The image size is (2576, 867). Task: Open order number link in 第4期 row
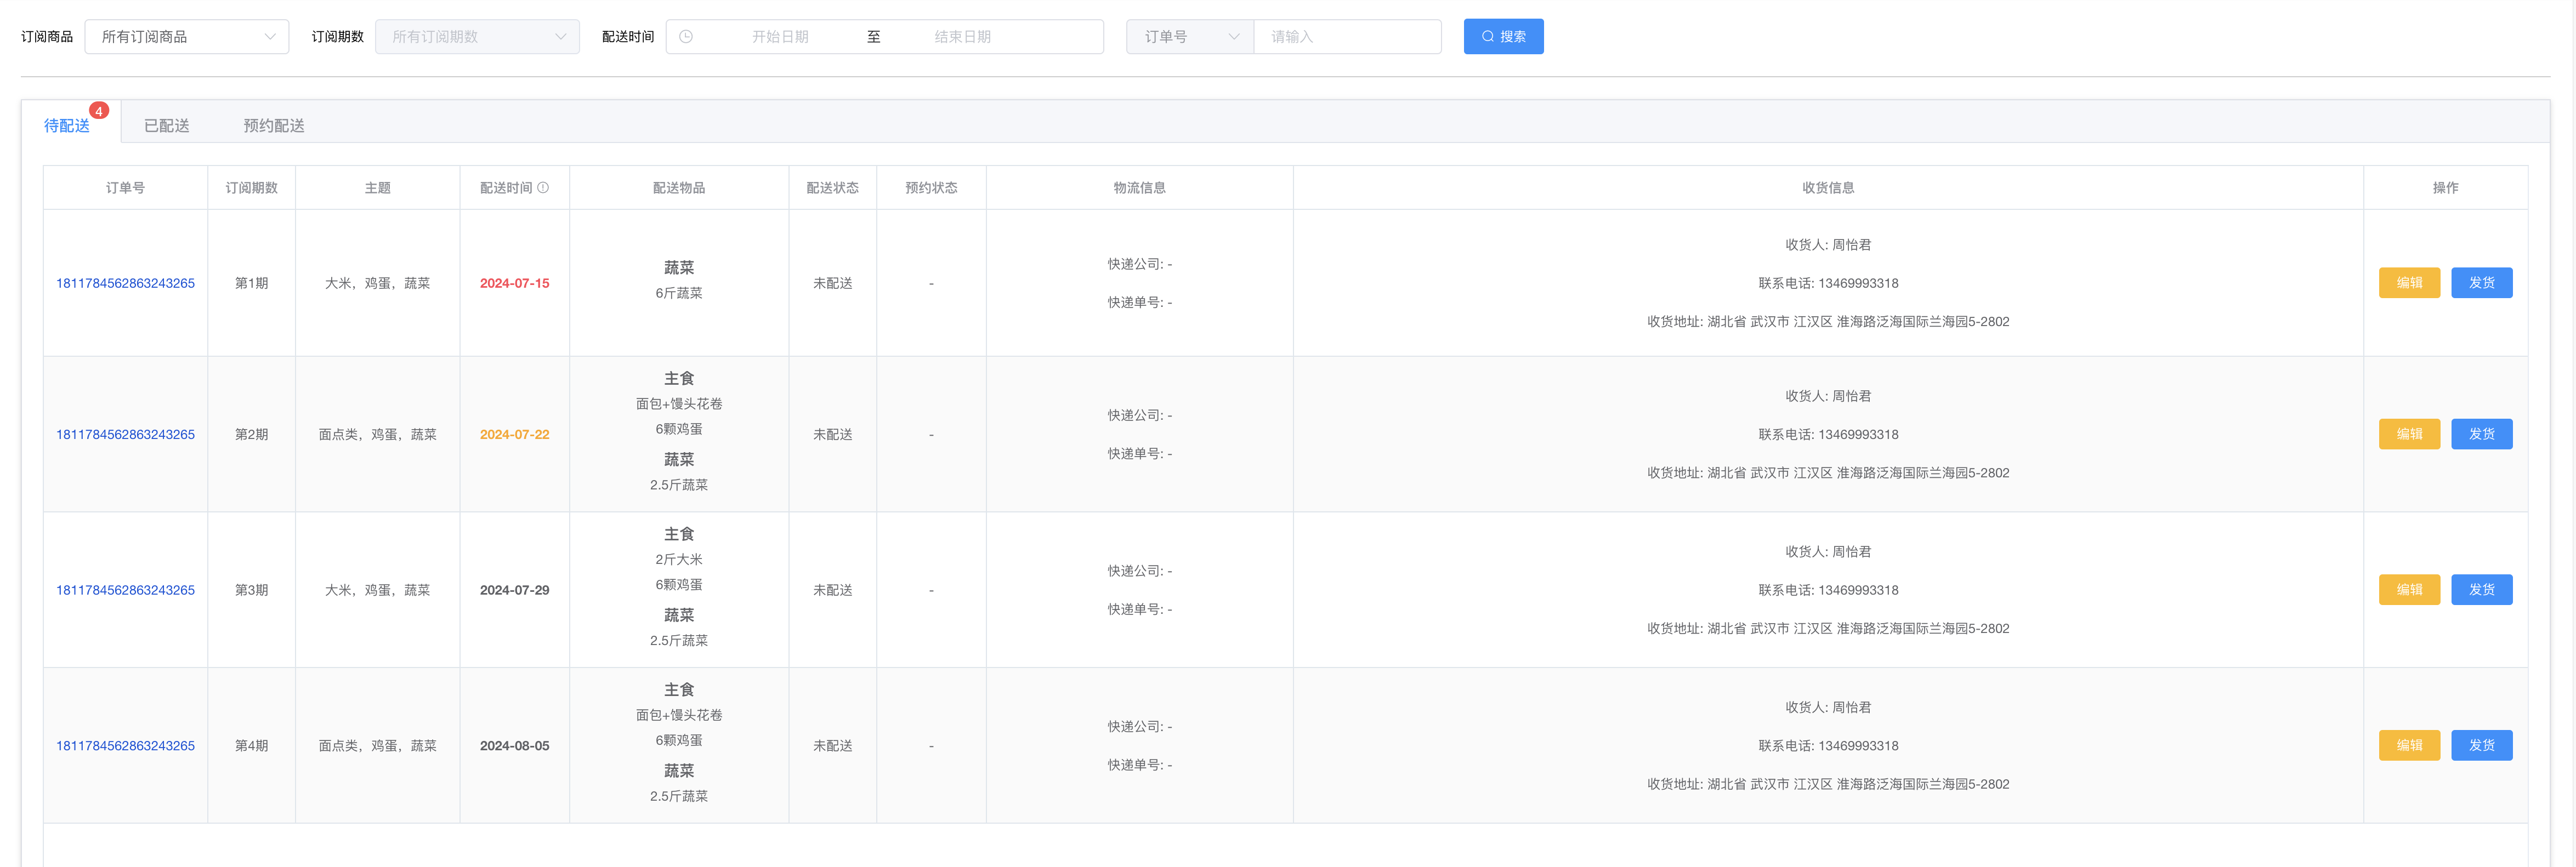tap(125, 745)
